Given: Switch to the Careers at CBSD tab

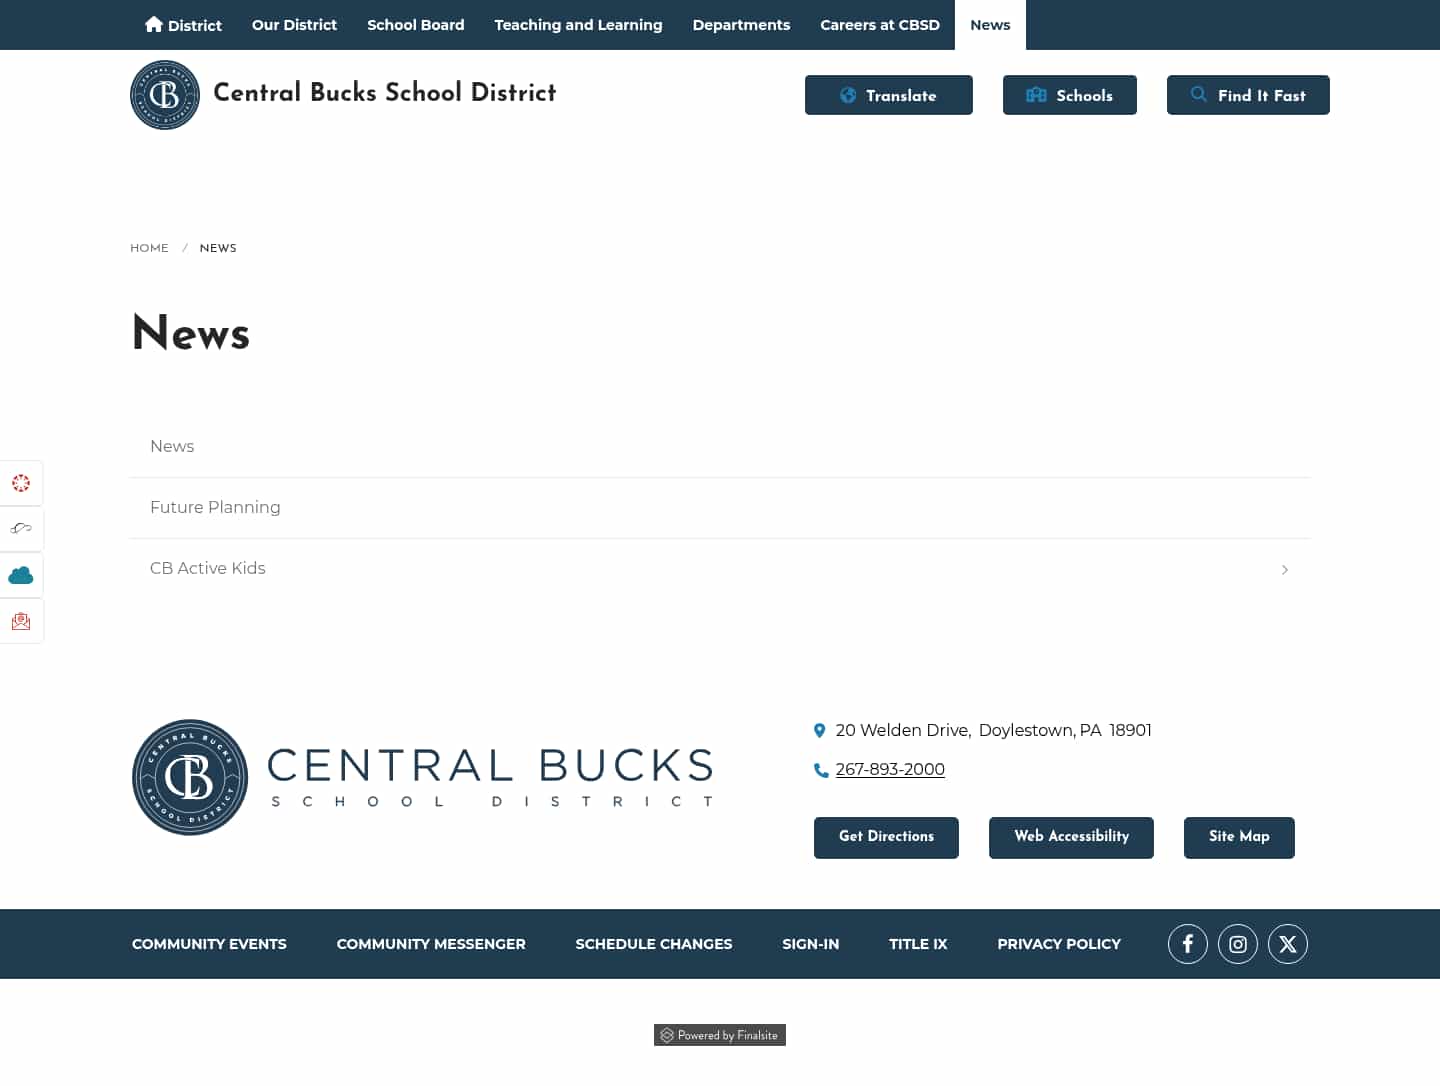Looking at the screenshot, I should [880, 24].
